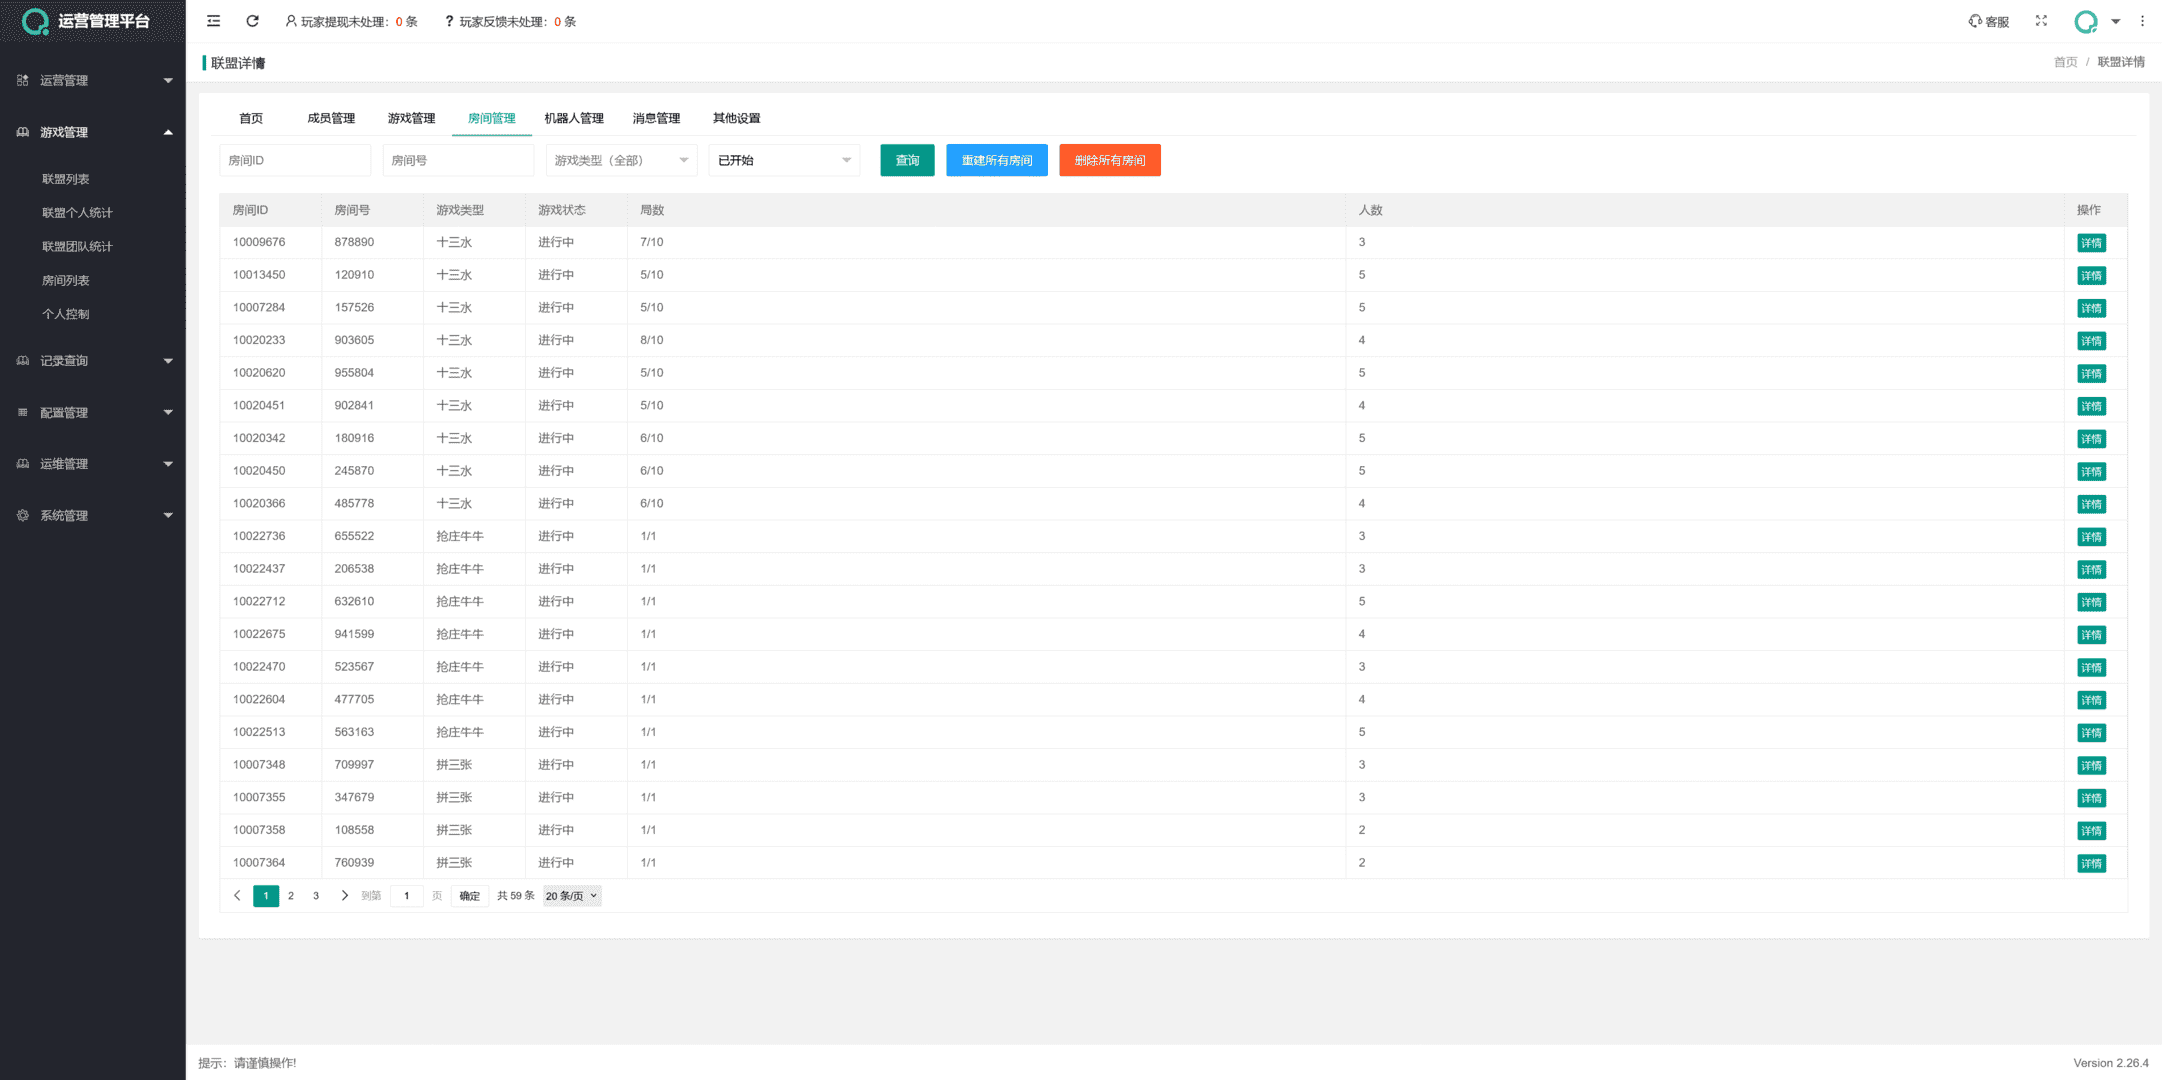This screenshot has width=2162, height=1080.
Task: Click 详情 for room 10009676
Action: click(x=2090, y=243)
